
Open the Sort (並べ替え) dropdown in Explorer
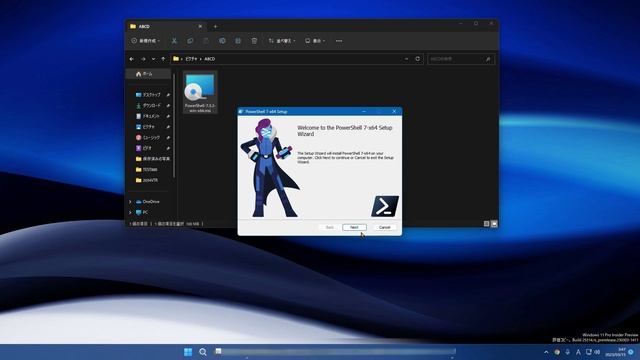(x=282, y=41)
